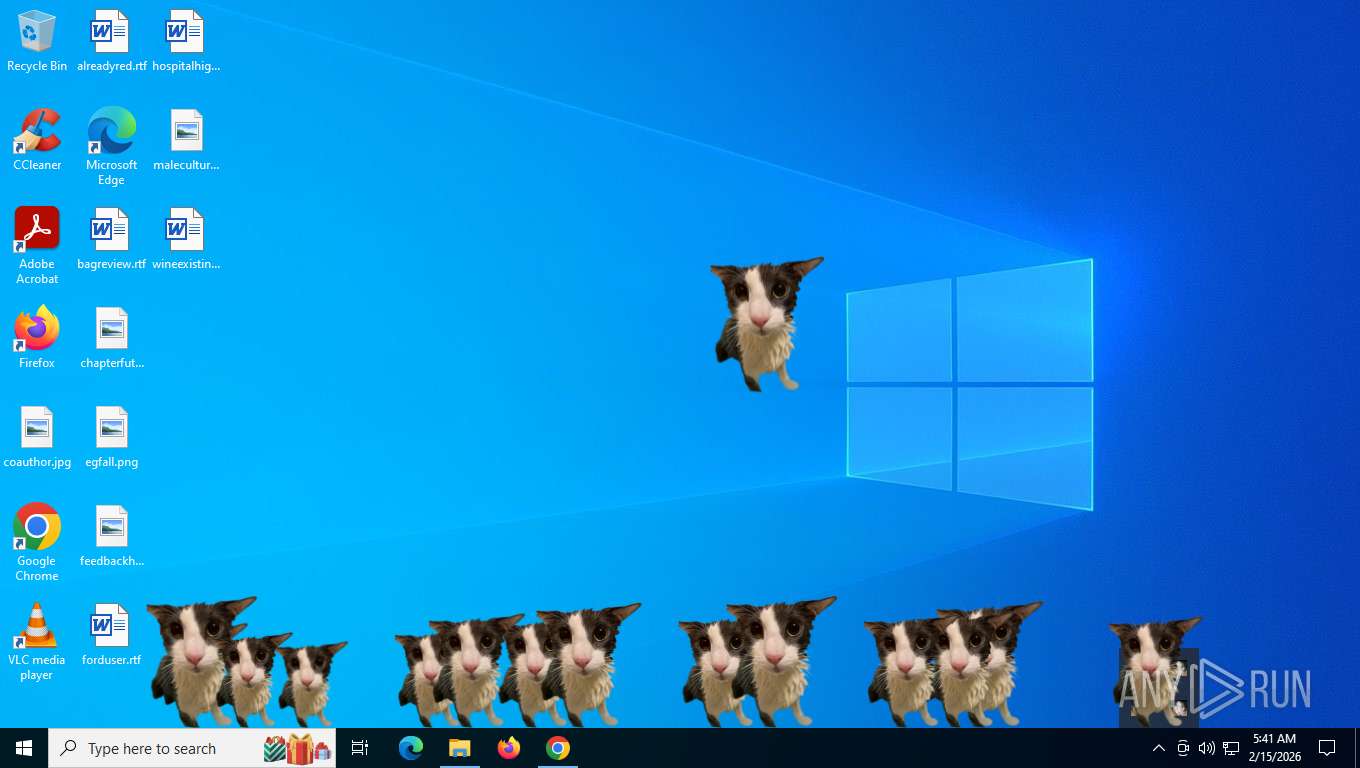Open the clock showing 5:41 AM
1360x768 pixels.
click(1274, 748)
